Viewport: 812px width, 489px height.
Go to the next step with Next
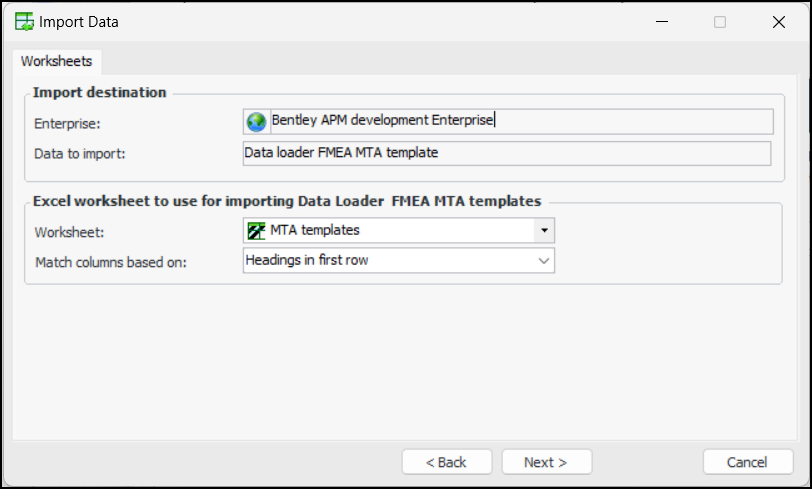546,462
